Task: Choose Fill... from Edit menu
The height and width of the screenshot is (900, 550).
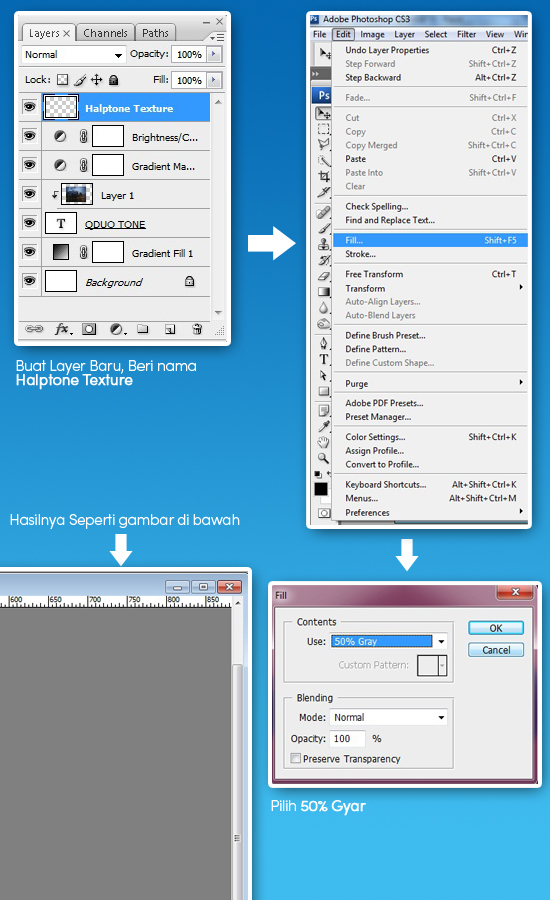Action: coord(431,240)
